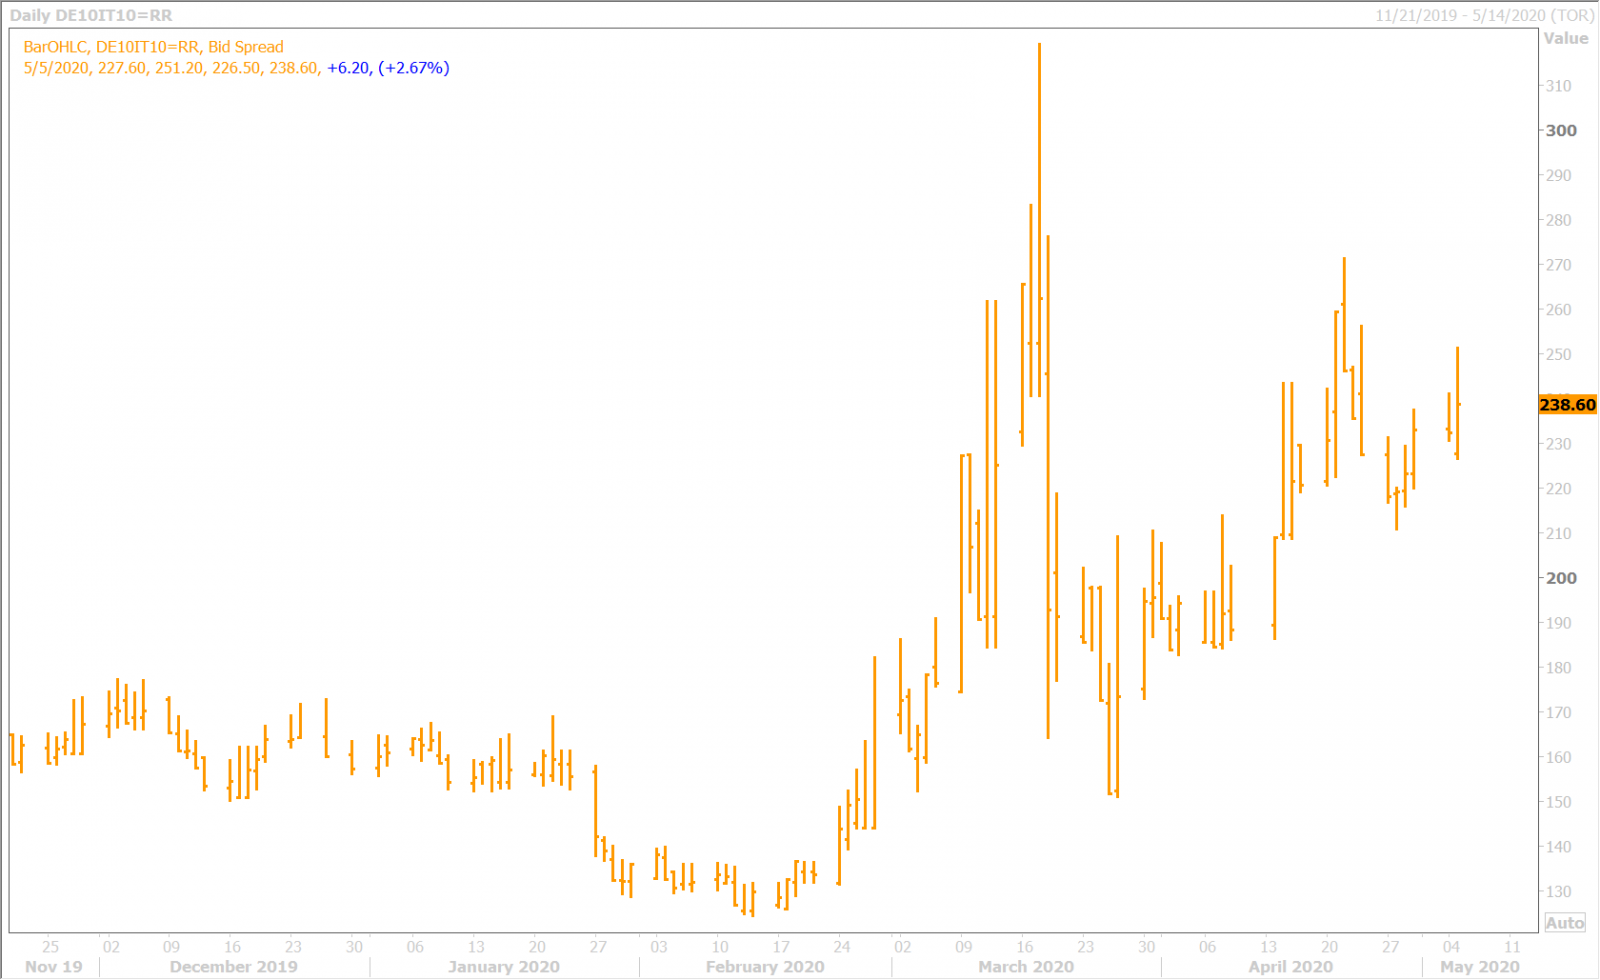Click the date tick 25 in Nov 19
This screenshot has height=980, width=1600.
50,946
